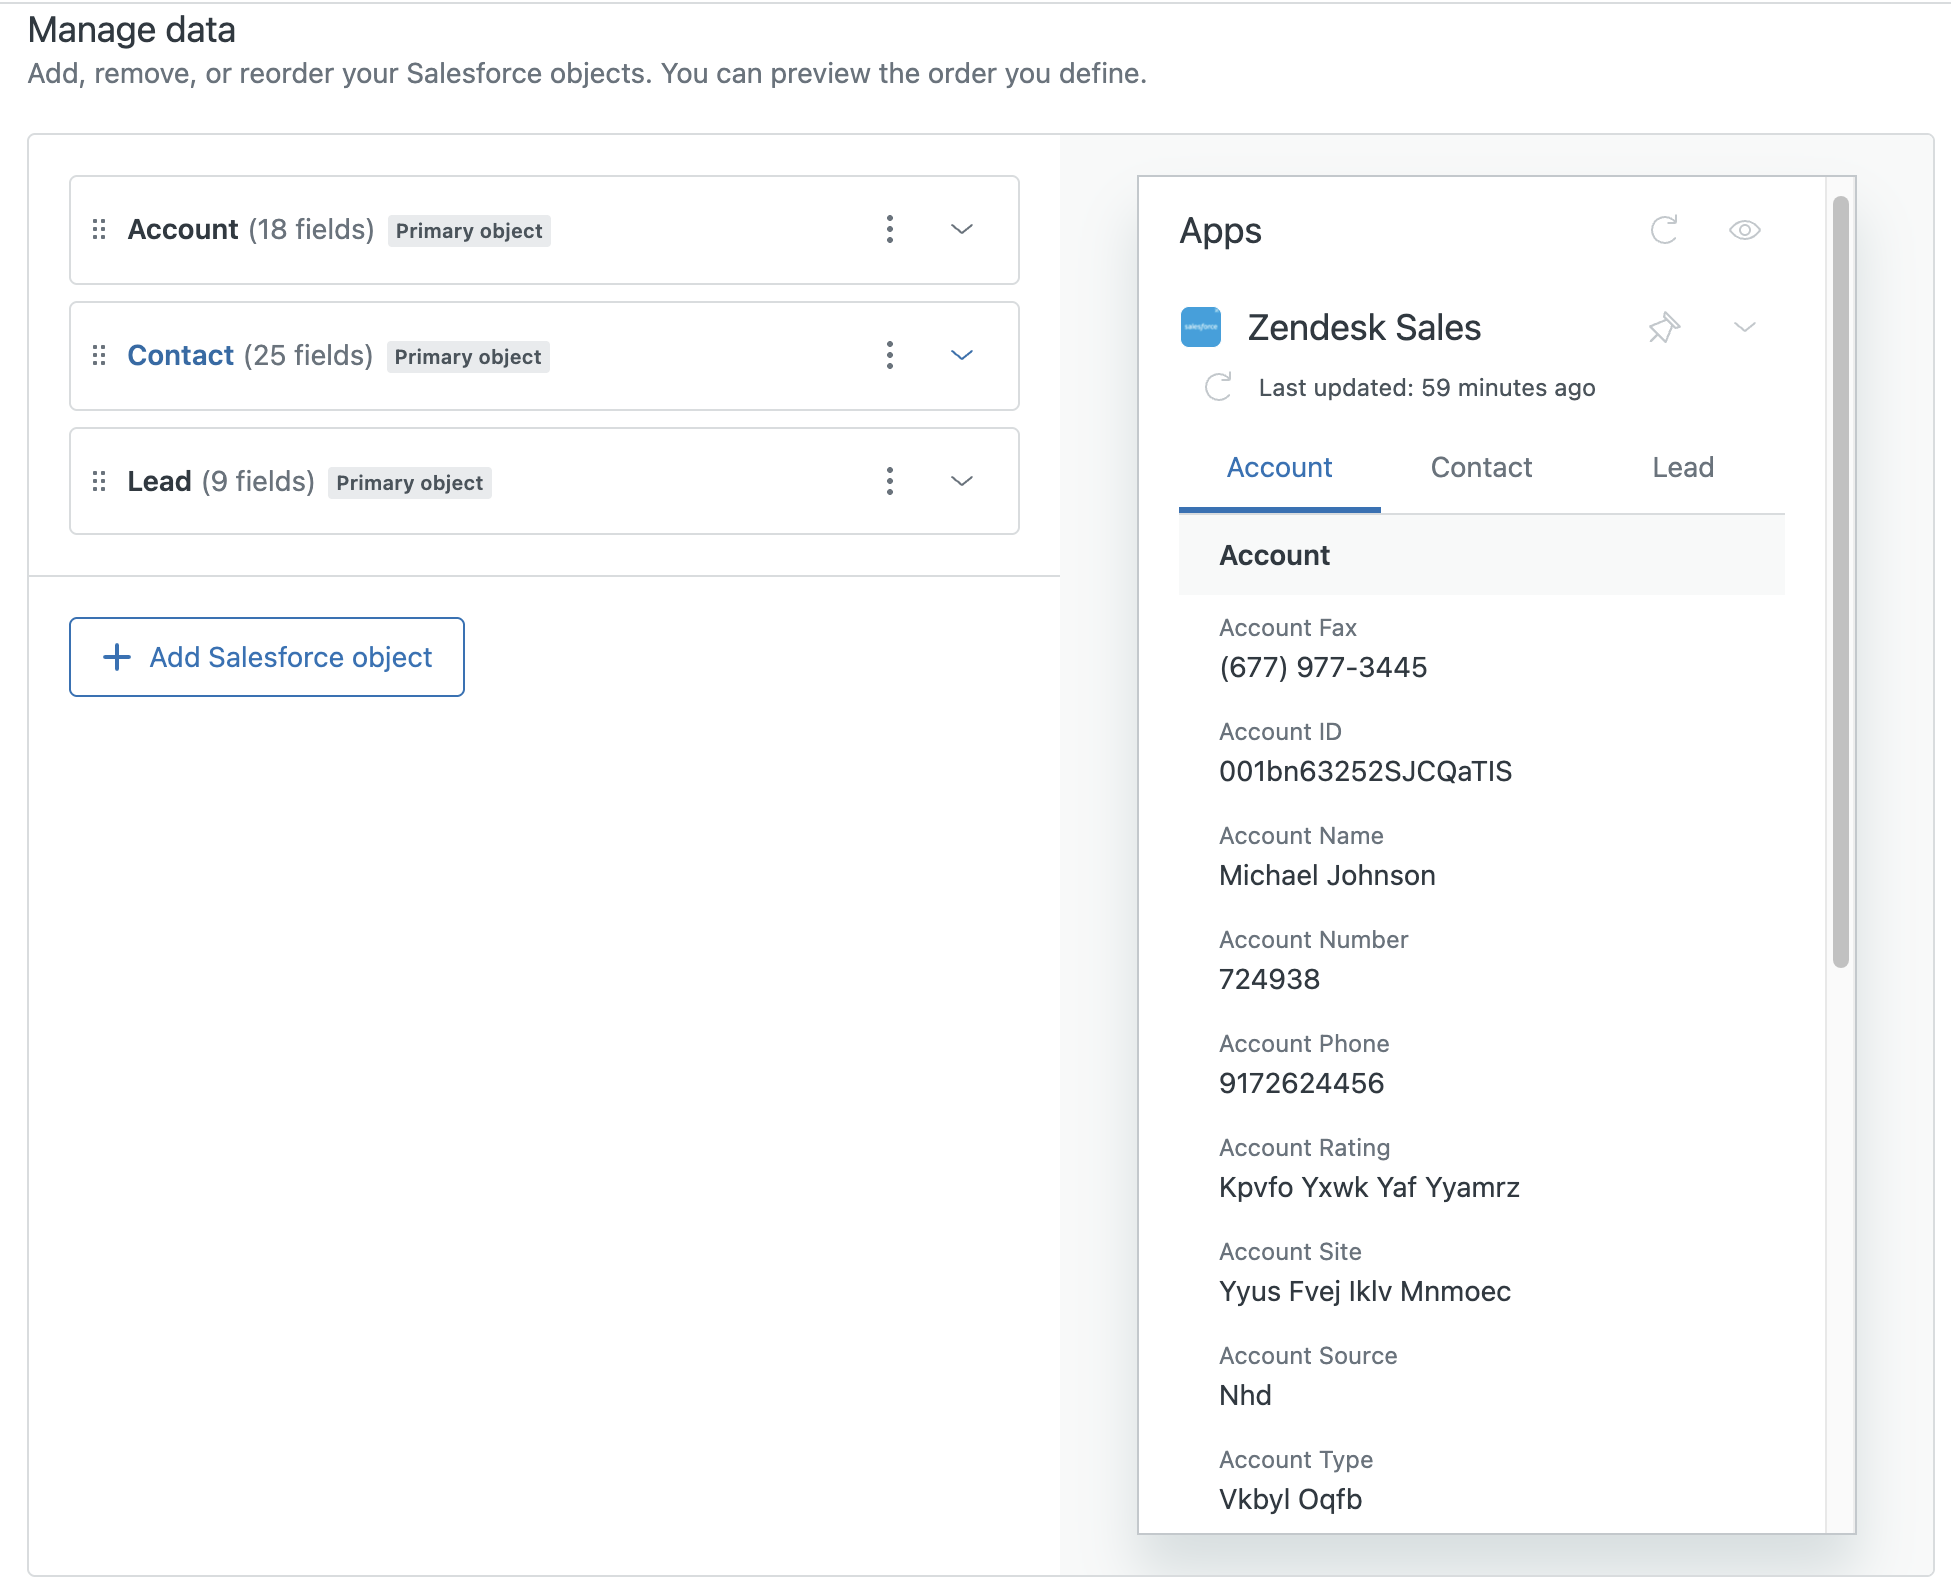
Task: Reload the Last updated data indicator
Action: pyautogui.click(x=1218, y=388)
